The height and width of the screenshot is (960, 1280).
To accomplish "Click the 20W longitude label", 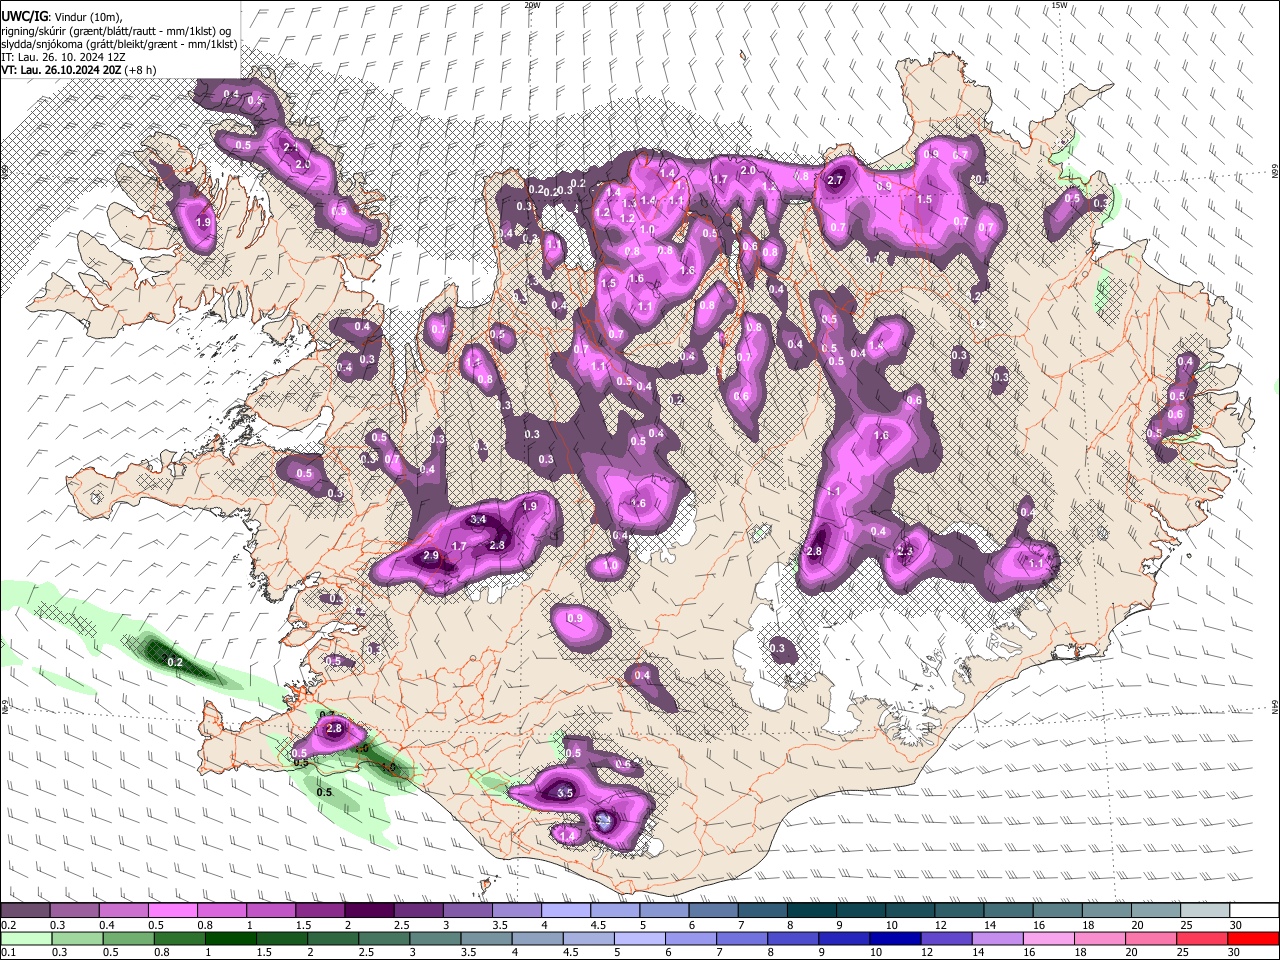I will pos(532,5).
